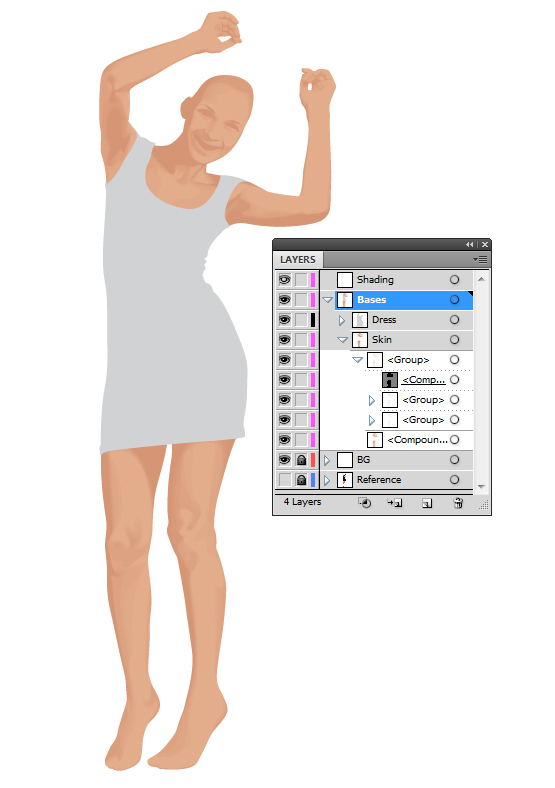This screenshot has width=555, height=788.
Task: Select the Skin sublayer name
Action: (382, 340)
